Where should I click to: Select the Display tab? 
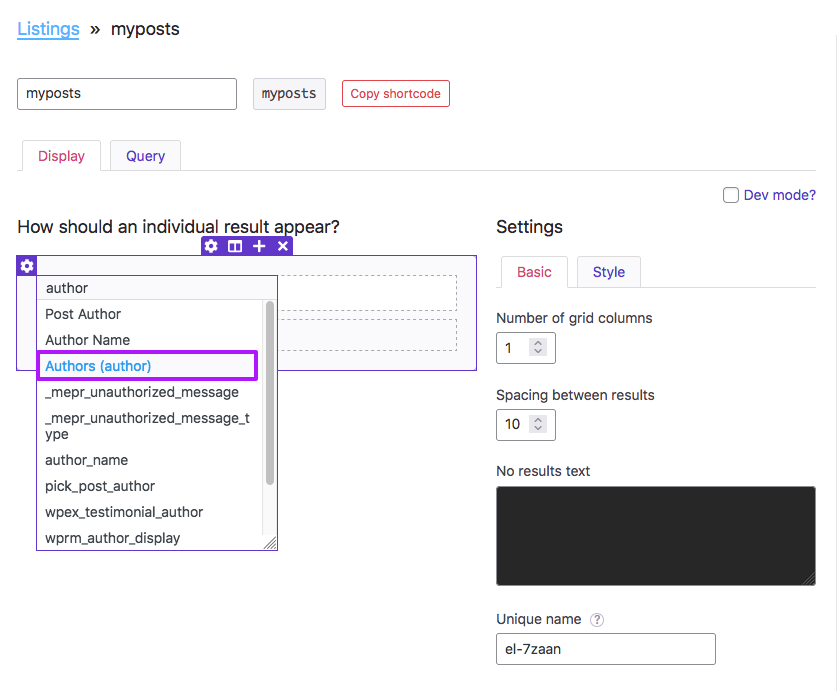pos(61,156)
